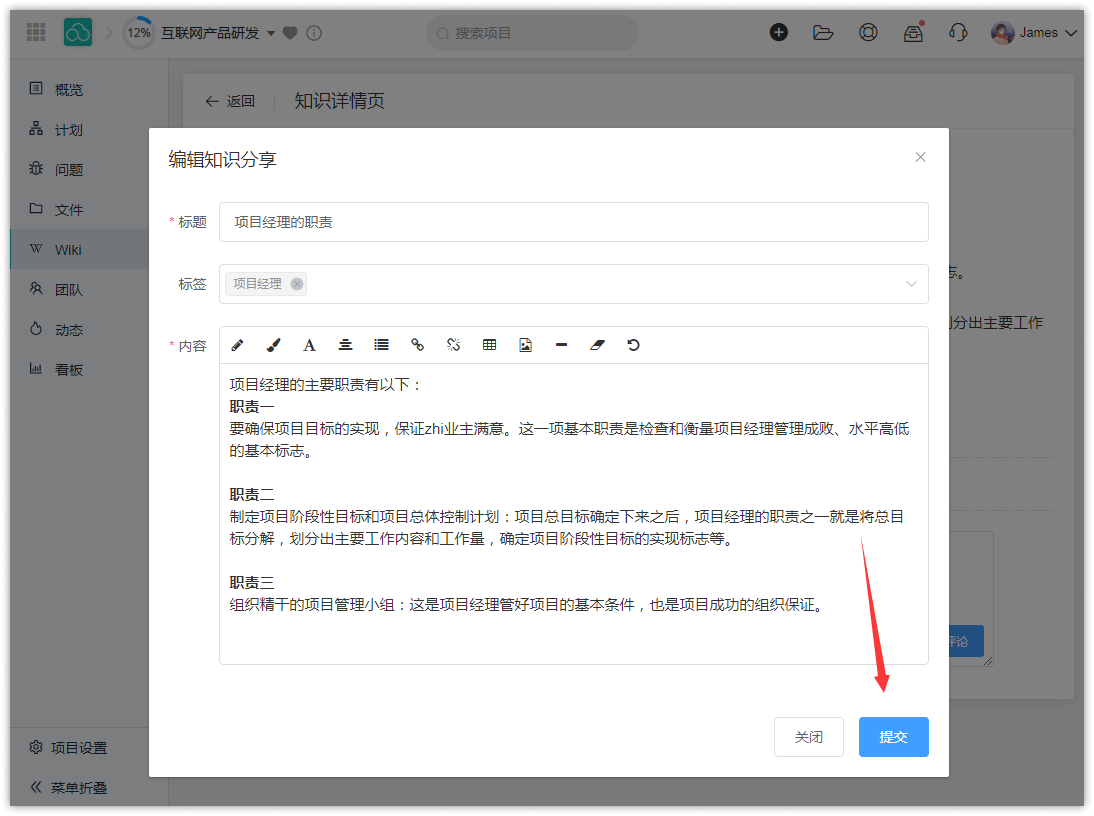Open the James user menu
This screenshot has width=1094, height=816.
pos(1034,33)
